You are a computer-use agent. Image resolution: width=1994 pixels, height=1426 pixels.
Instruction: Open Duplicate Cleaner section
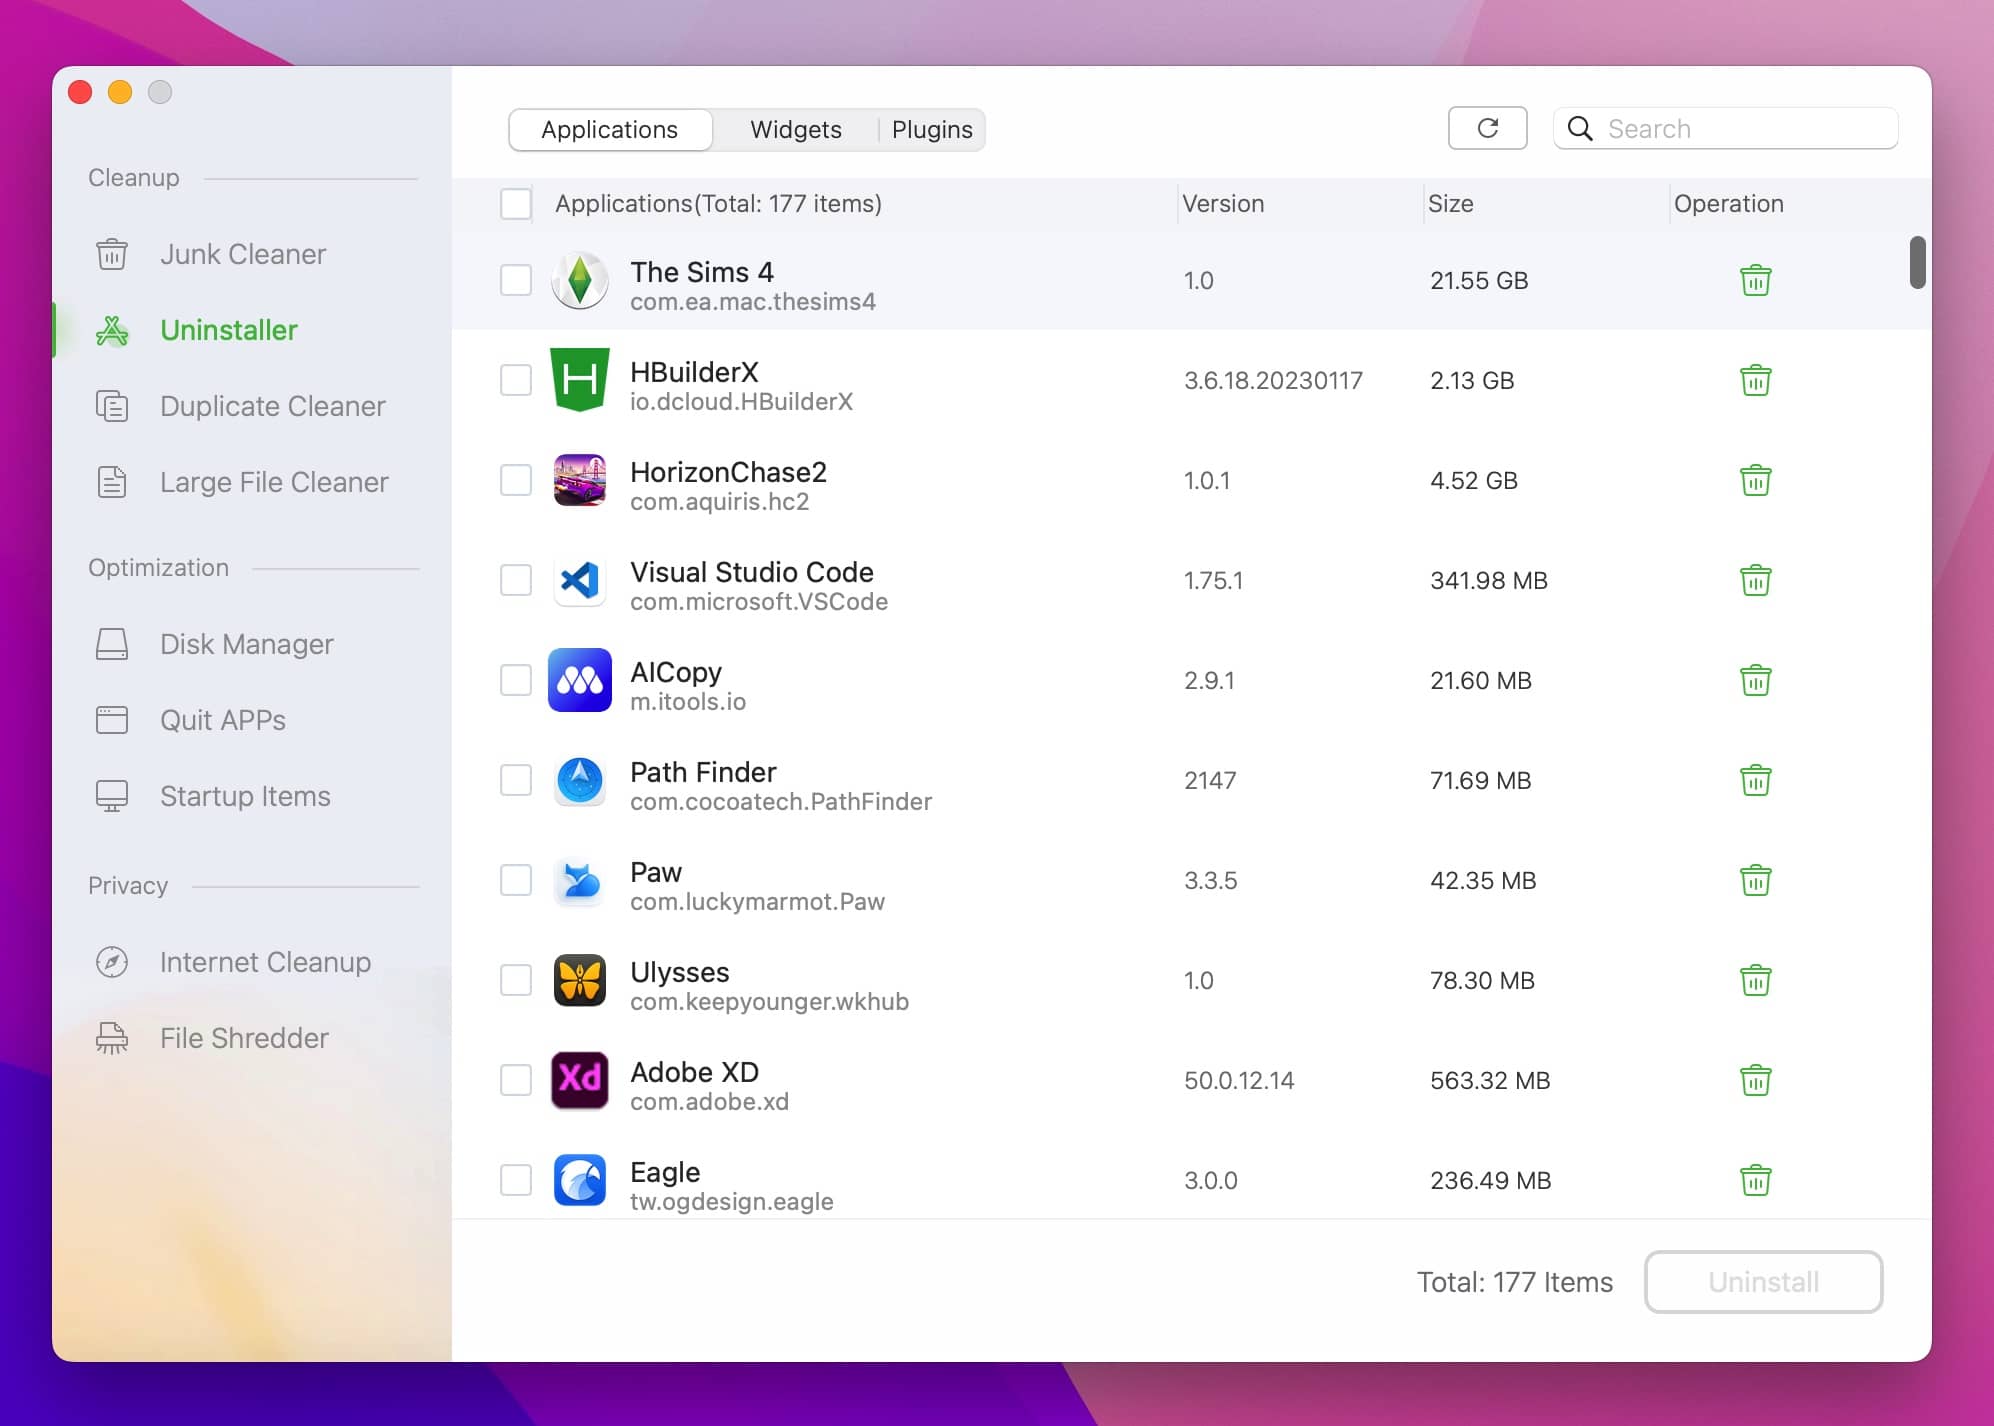[x=240, y=406]
